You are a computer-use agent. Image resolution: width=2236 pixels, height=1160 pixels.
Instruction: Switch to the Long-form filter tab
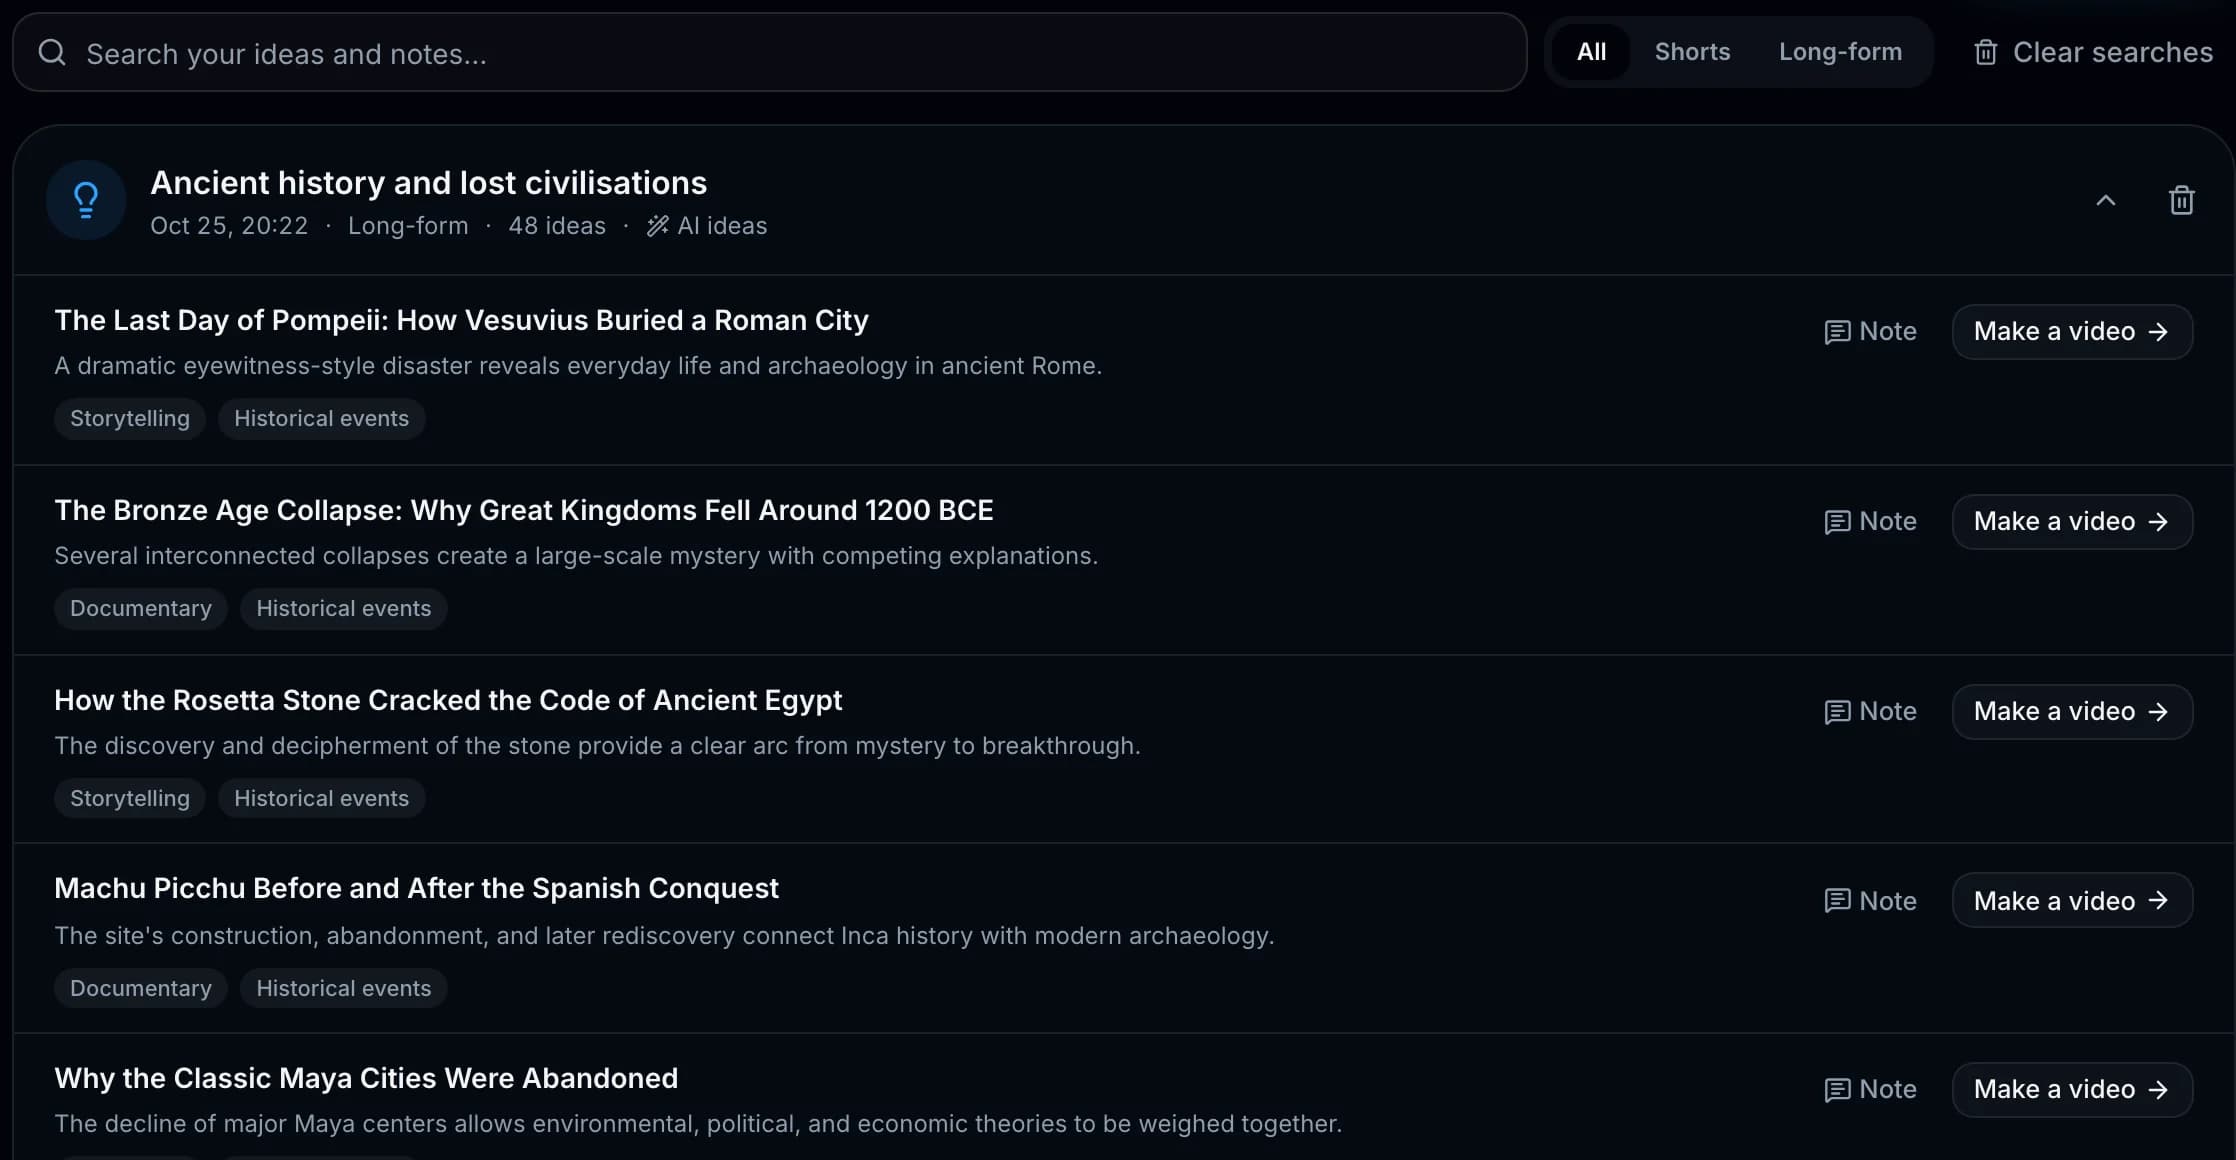point(1840,52)
